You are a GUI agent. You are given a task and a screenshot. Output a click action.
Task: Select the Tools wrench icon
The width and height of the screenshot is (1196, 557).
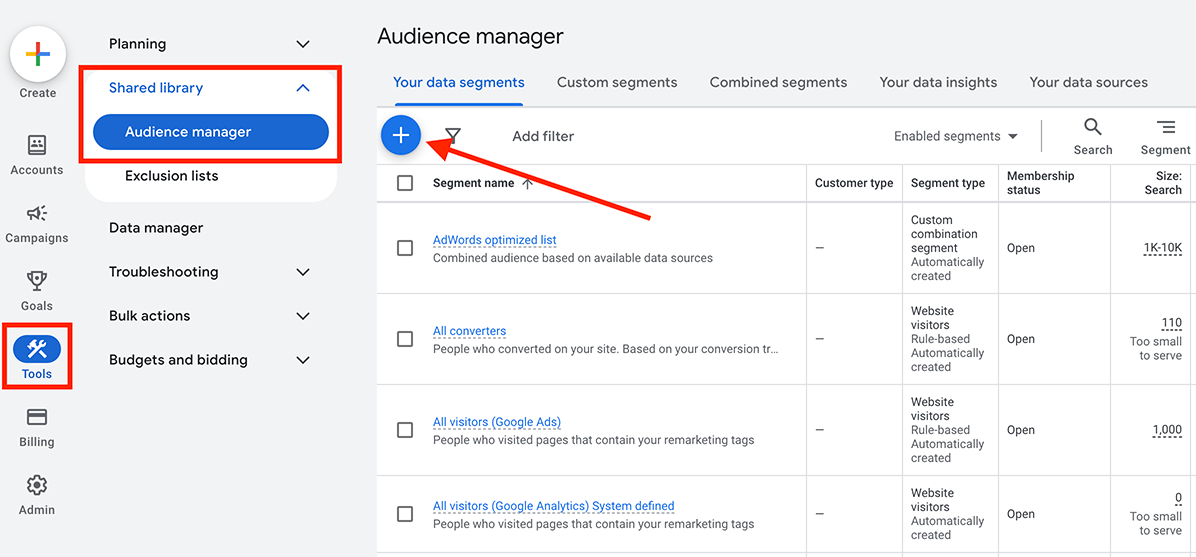(x=37, y=349)
